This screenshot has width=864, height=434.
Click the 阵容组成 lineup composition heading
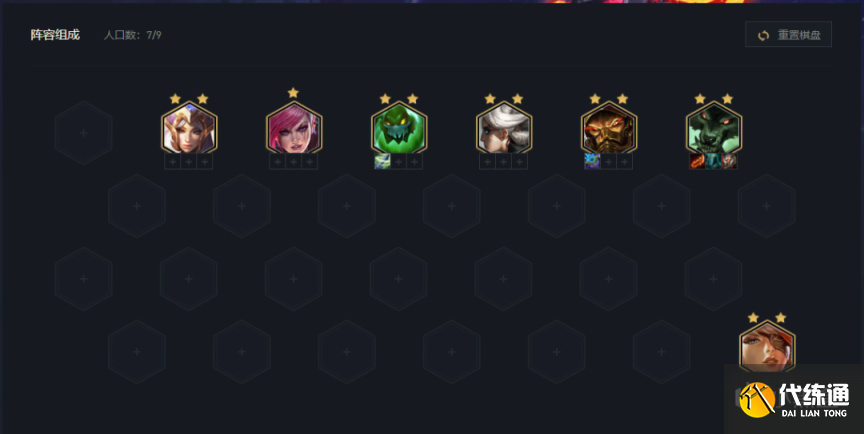55,35
